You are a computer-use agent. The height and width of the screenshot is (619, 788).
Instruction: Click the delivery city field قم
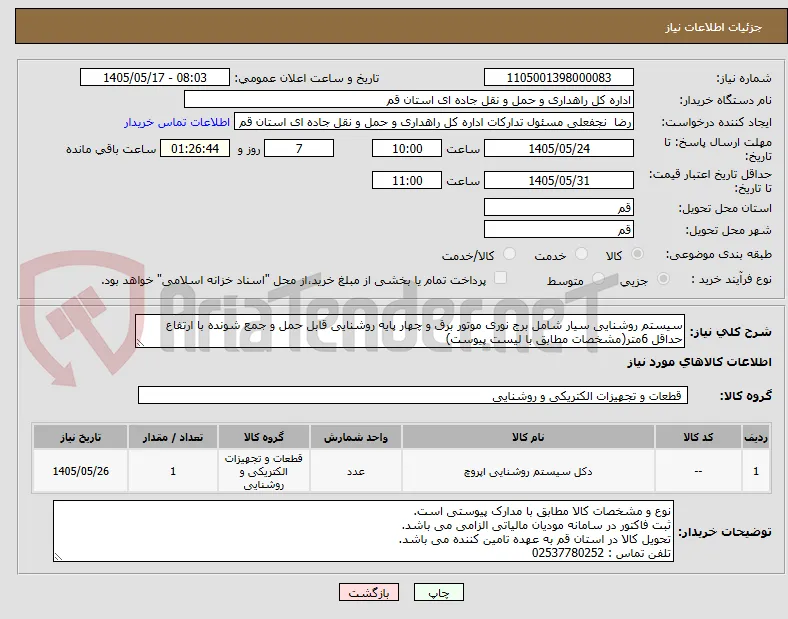coord(559,230)
